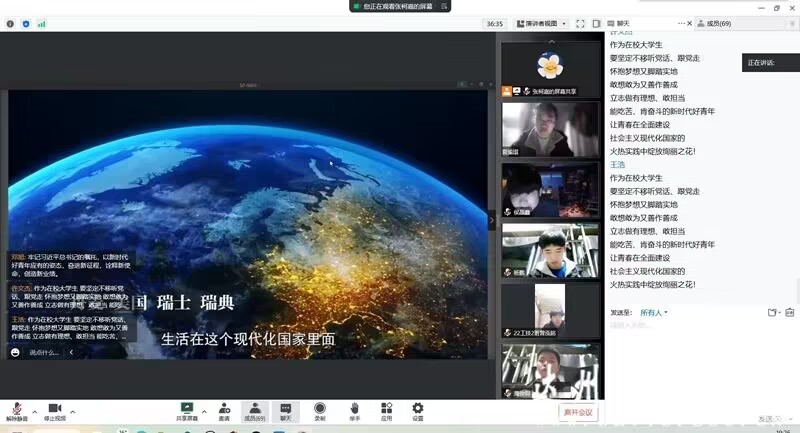
Task: Open chat panel more options (···)
Action: pyautogui.click(x=681, y=23)
